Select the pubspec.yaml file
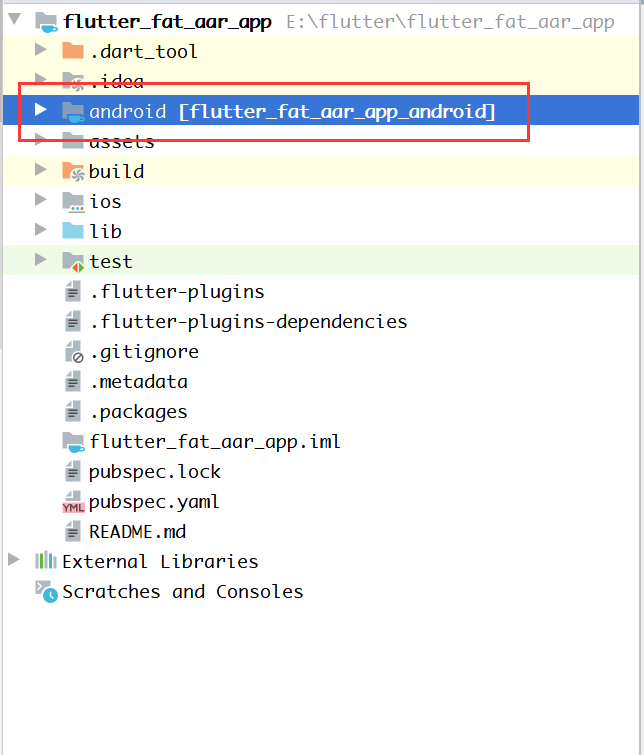 click(154, 502)
